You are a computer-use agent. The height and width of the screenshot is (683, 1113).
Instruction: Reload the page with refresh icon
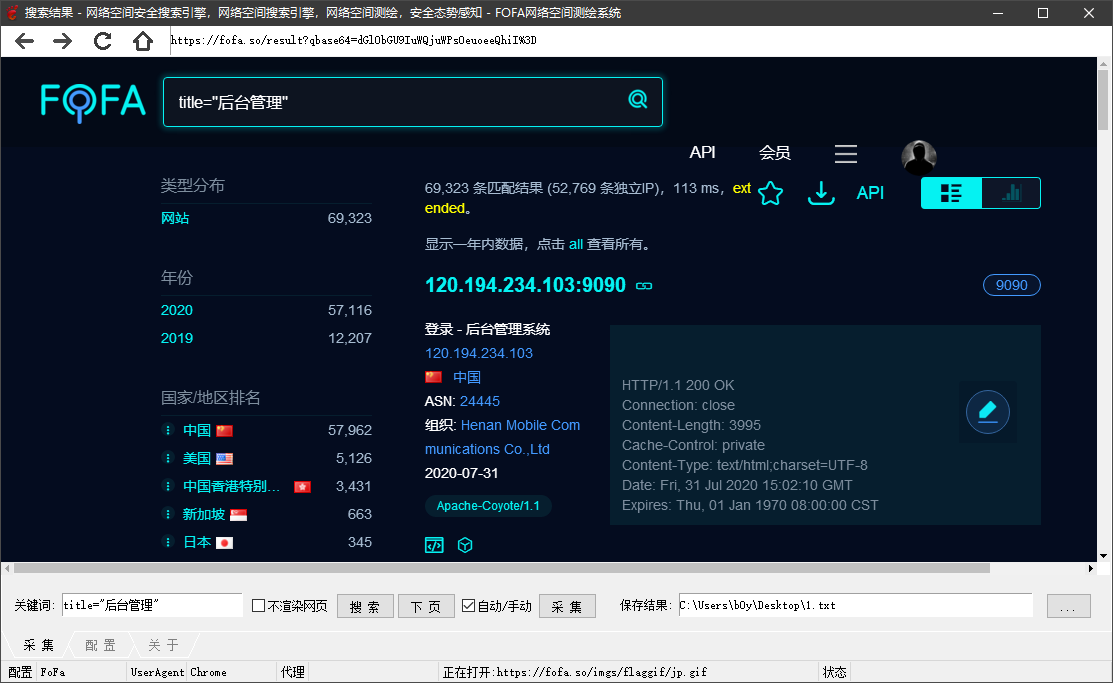(103, 41)
